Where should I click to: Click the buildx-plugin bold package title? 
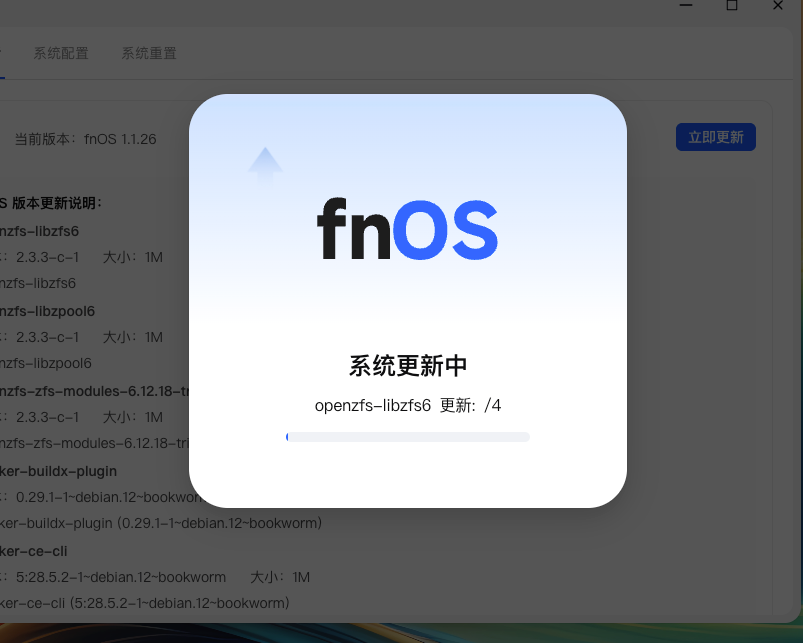pos(58,471)
